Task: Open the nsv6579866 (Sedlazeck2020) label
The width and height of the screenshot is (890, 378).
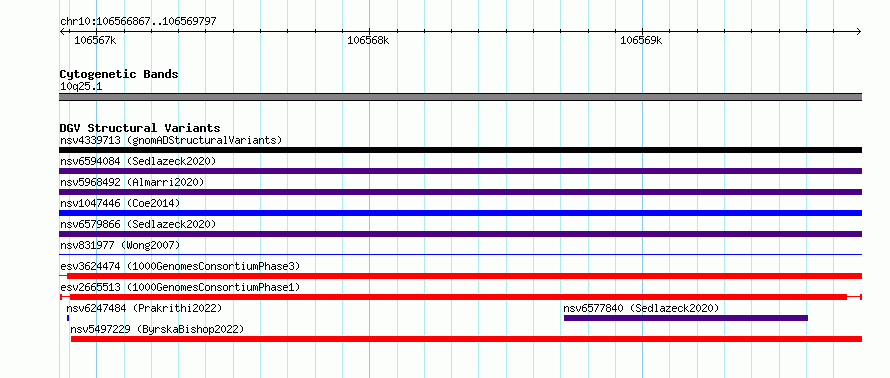Action: tap(138, 224)
